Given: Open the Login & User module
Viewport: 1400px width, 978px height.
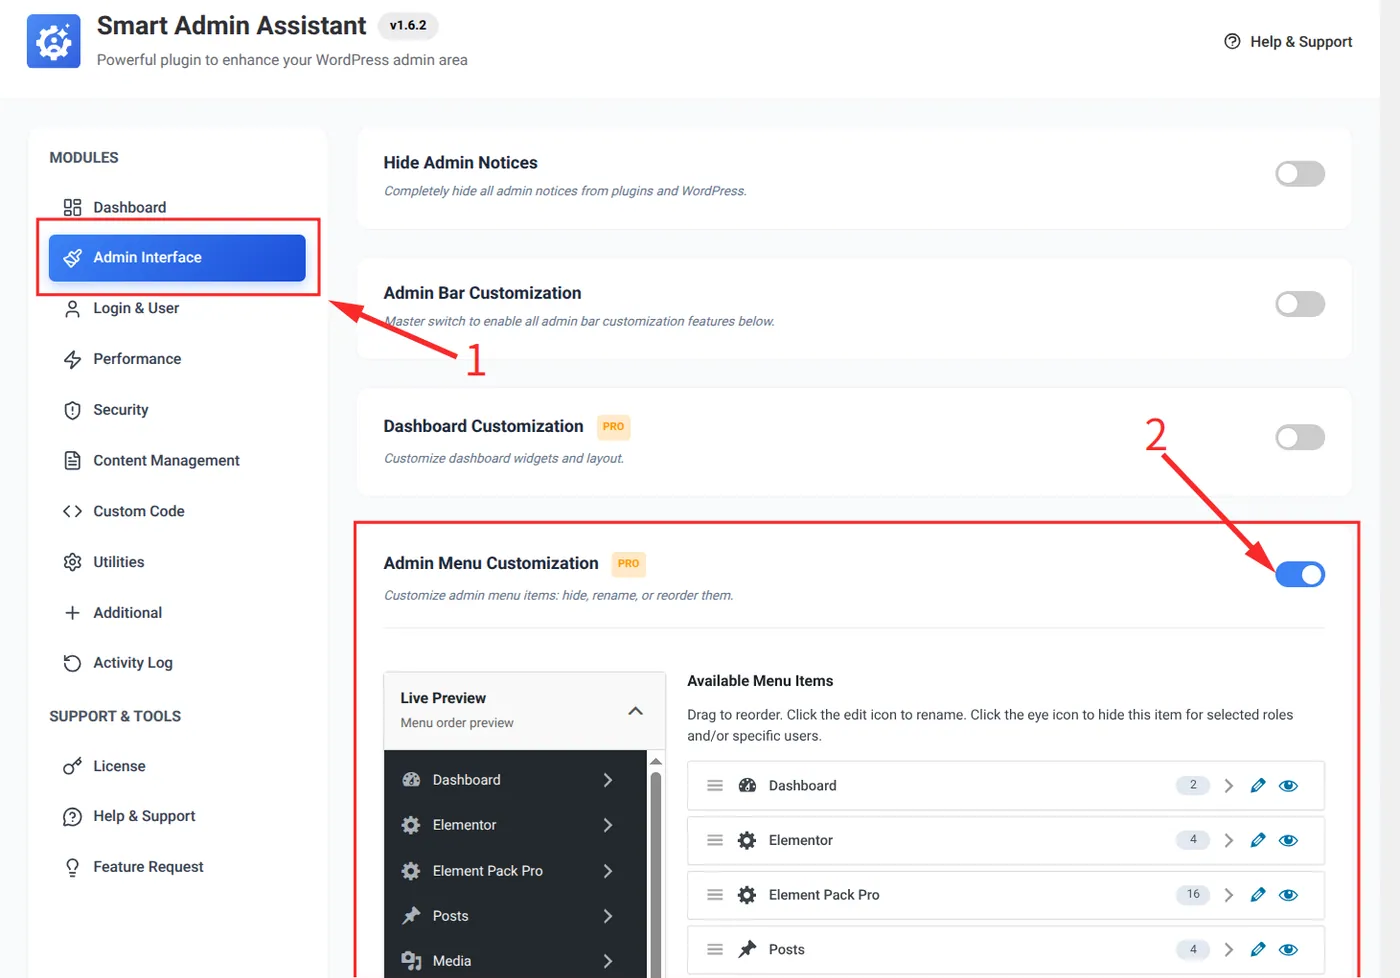Looking at the screenshot, I should click(x=177, y=309).
